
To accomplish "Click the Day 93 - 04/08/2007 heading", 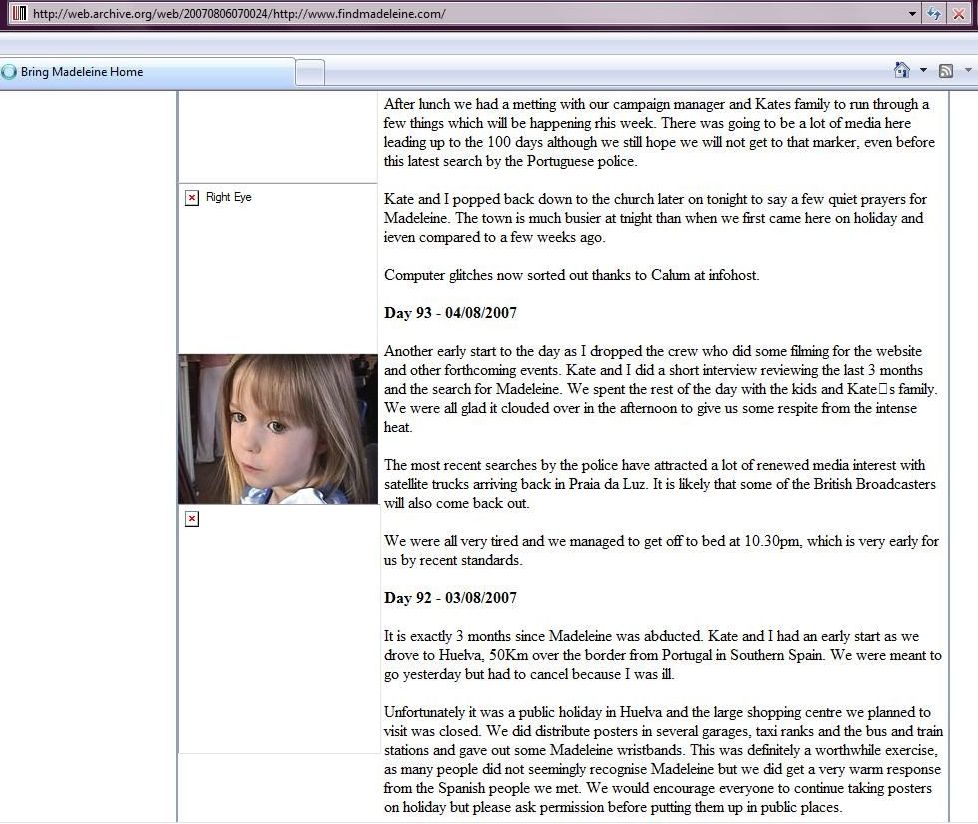I will (450, 313).
